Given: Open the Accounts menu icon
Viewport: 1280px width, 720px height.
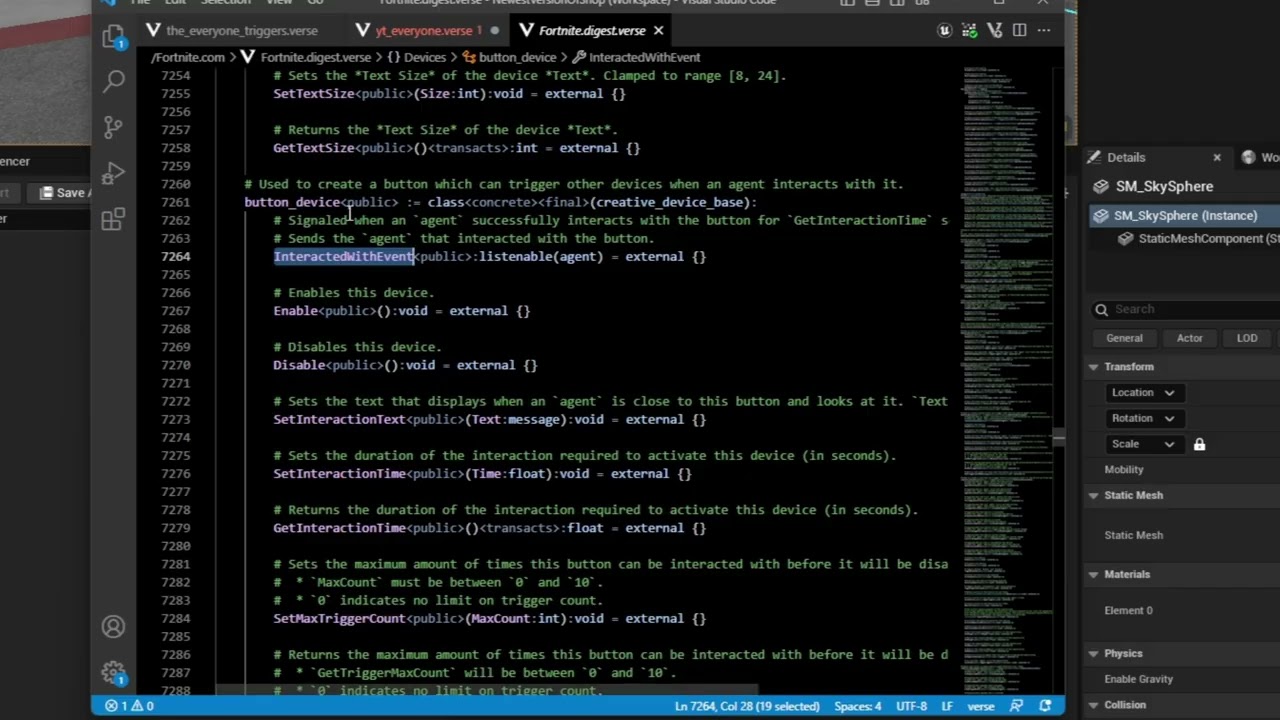Looking at the screenshot, I should (x=113, y=627).
